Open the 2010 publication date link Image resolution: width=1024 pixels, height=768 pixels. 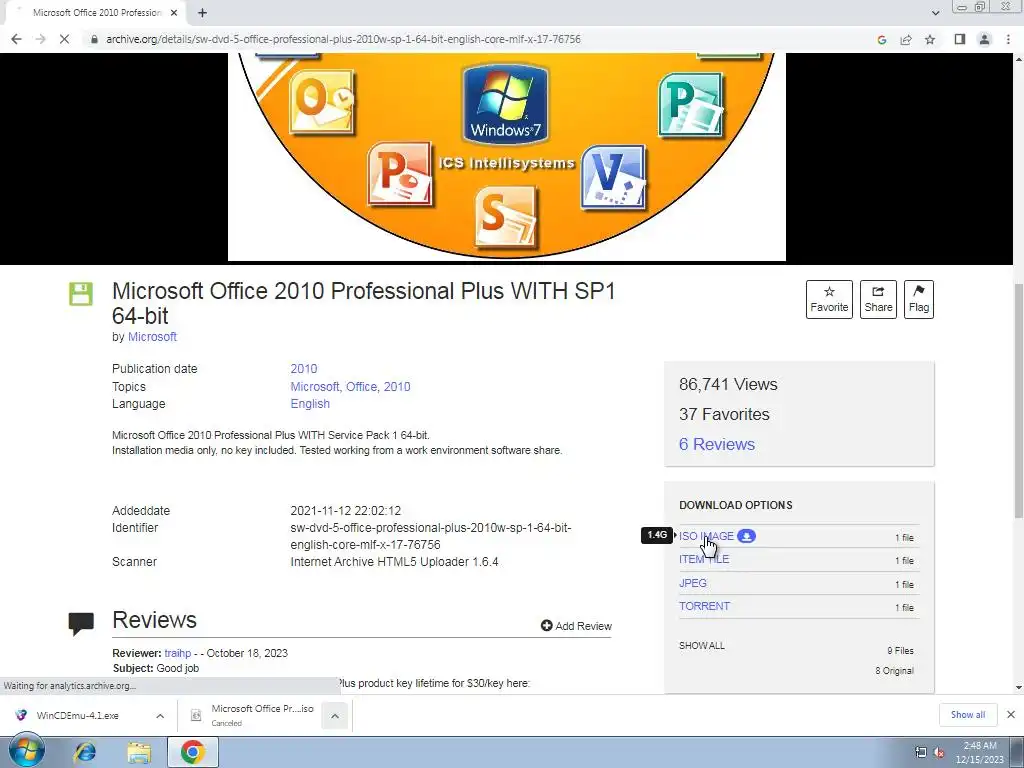point(304,369)
